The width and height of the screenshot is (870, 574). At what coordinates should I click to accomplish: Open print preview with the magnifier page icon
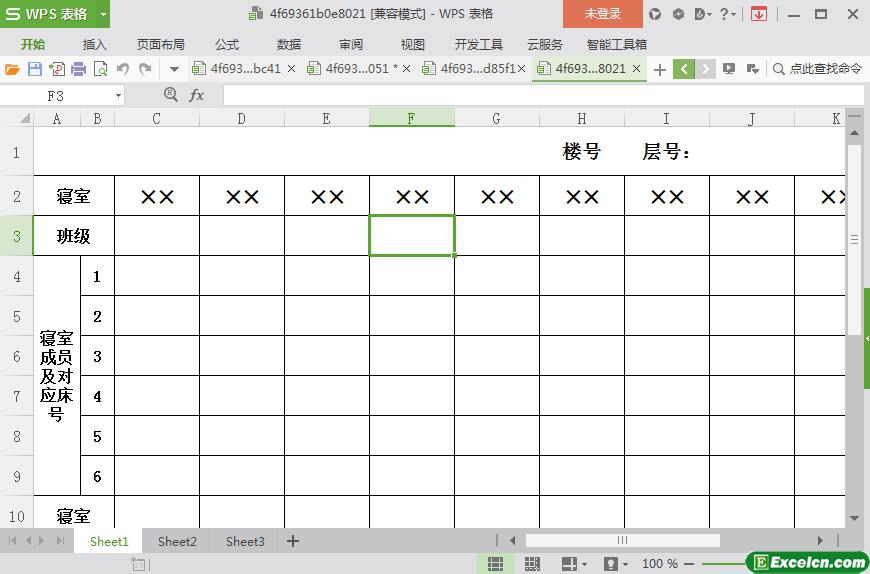[100, 69]
